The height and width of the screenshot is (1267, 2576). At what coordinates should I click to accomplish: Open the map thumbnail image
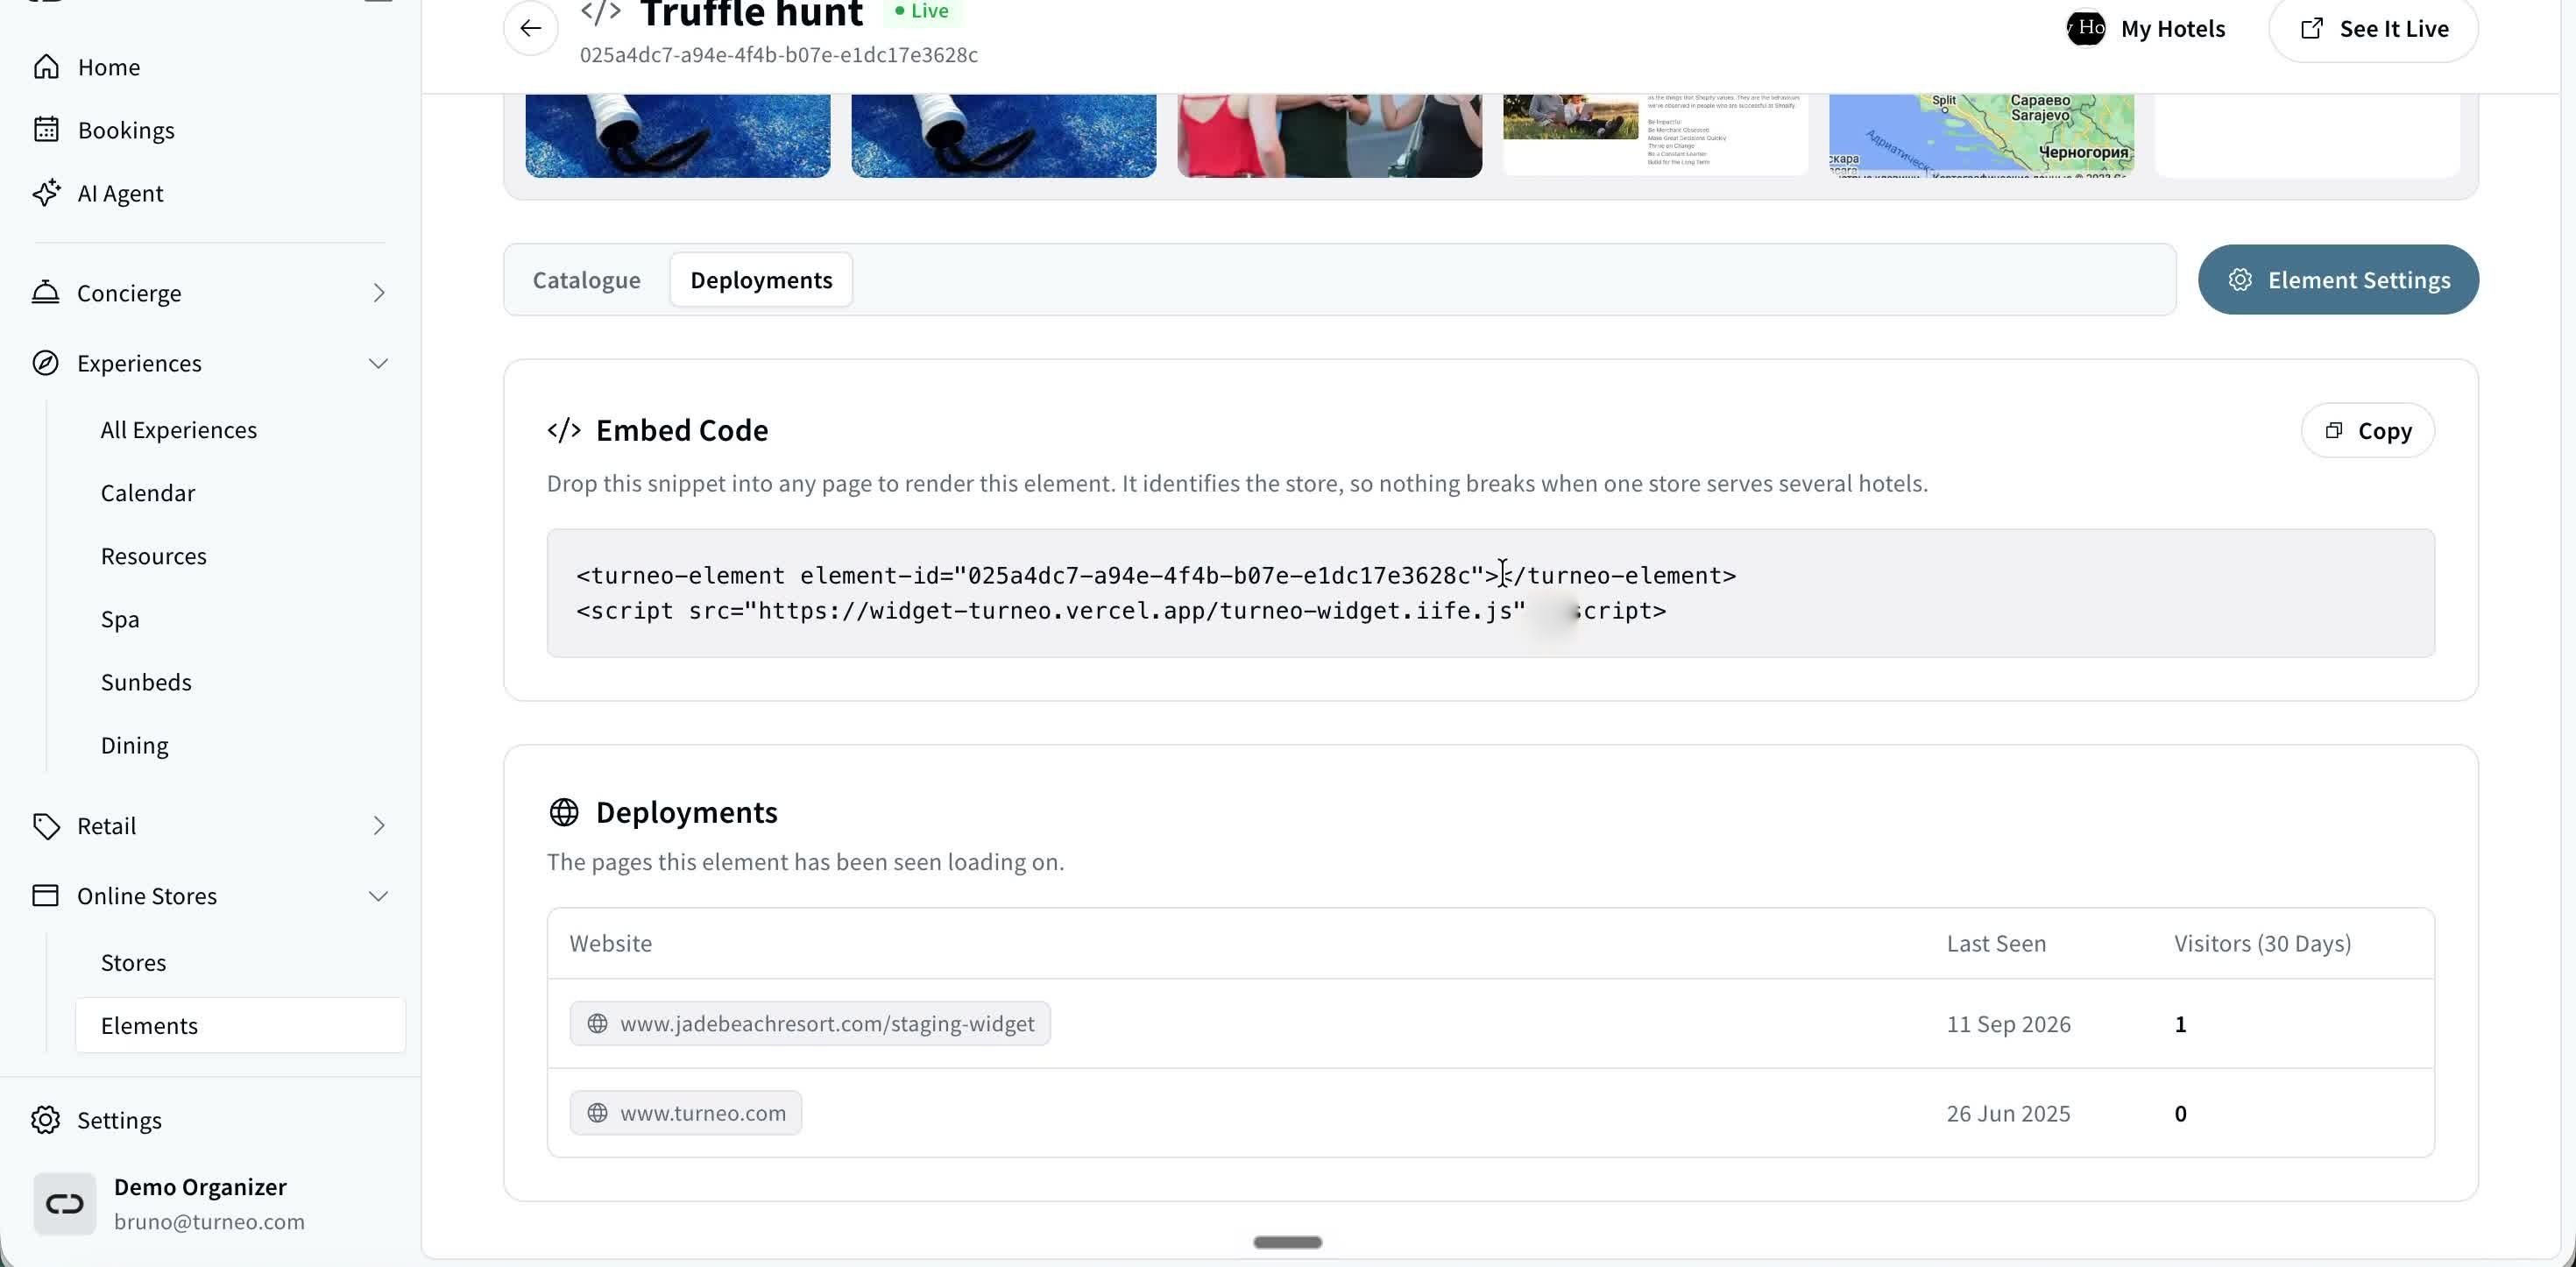point(1981,136)
